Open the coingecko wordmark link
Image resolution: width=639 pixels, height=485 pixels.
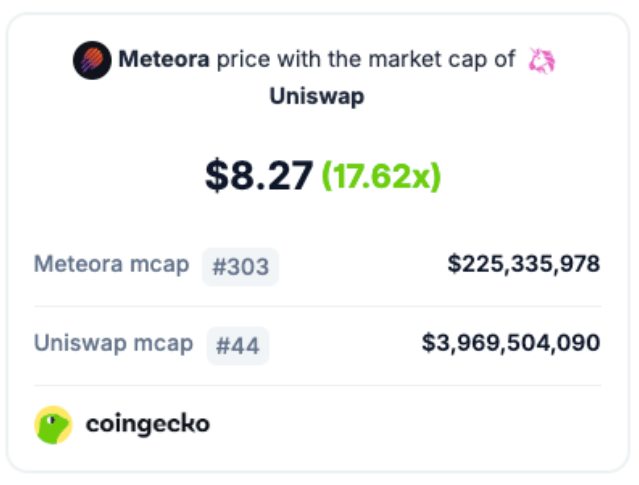148,424
